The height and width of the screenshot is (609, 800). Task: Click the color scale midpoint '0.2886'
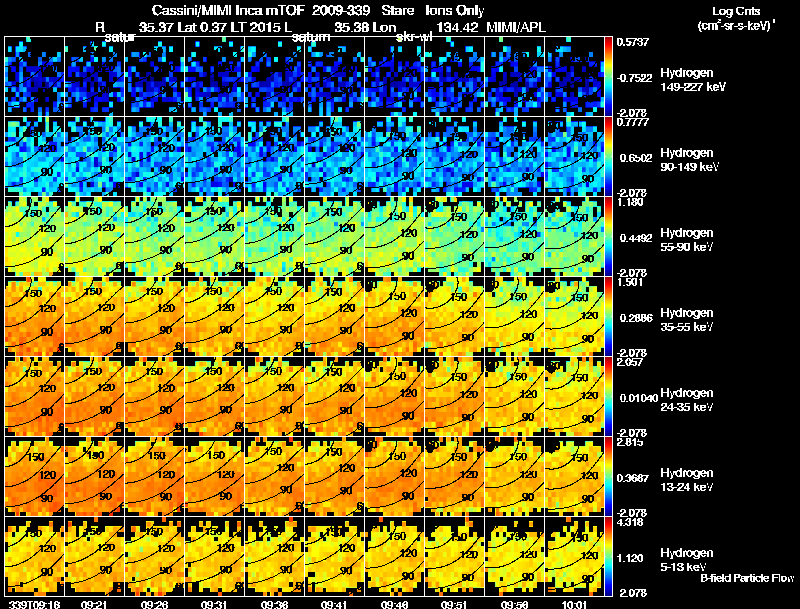pos(636,318)
